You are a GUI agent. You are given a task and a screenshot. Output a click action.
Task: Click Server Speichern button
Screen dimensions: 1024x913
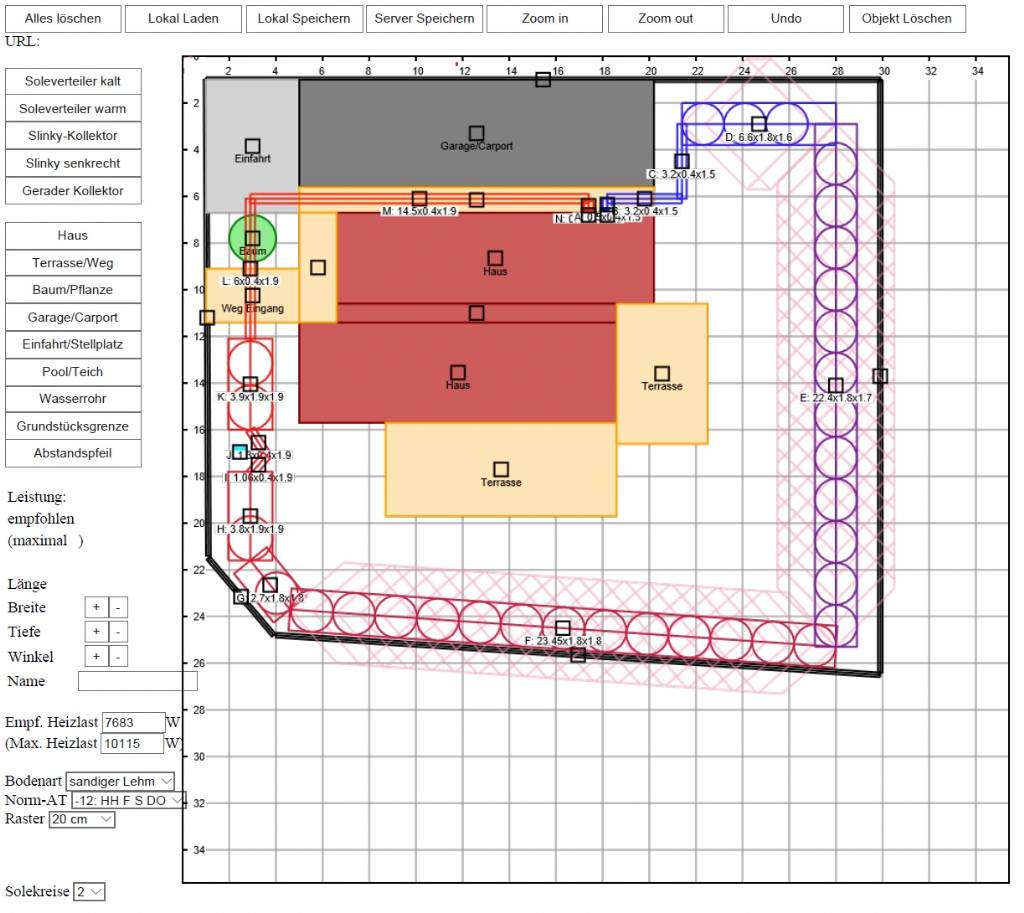424,19
